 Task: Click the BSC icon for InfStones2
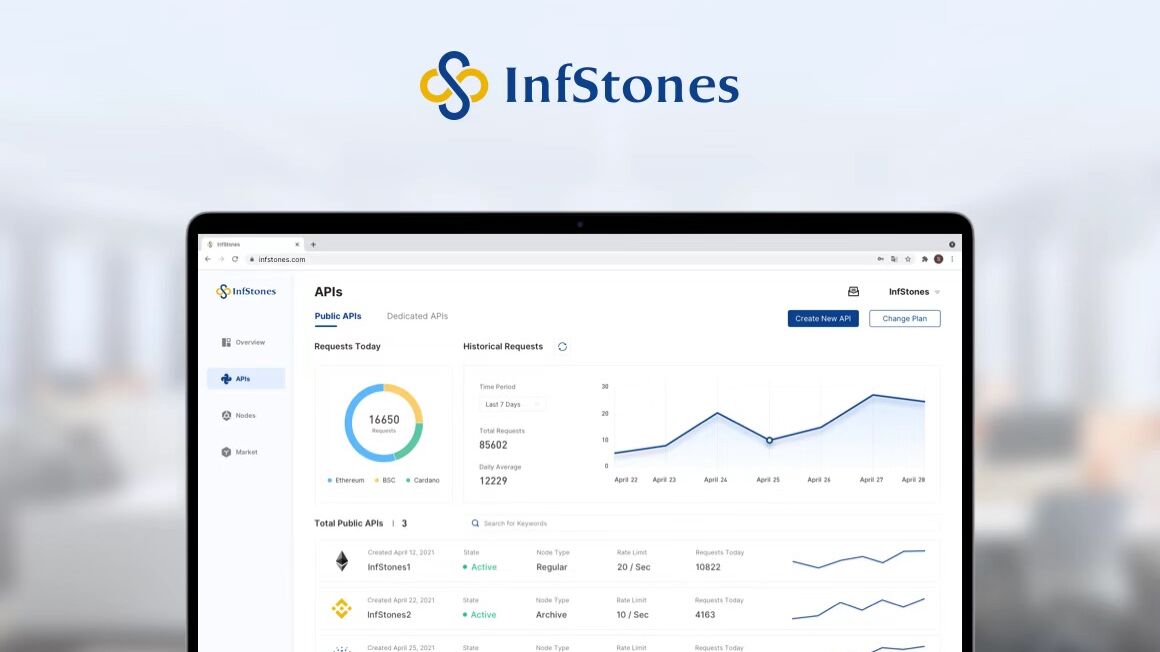click(341, 608)
